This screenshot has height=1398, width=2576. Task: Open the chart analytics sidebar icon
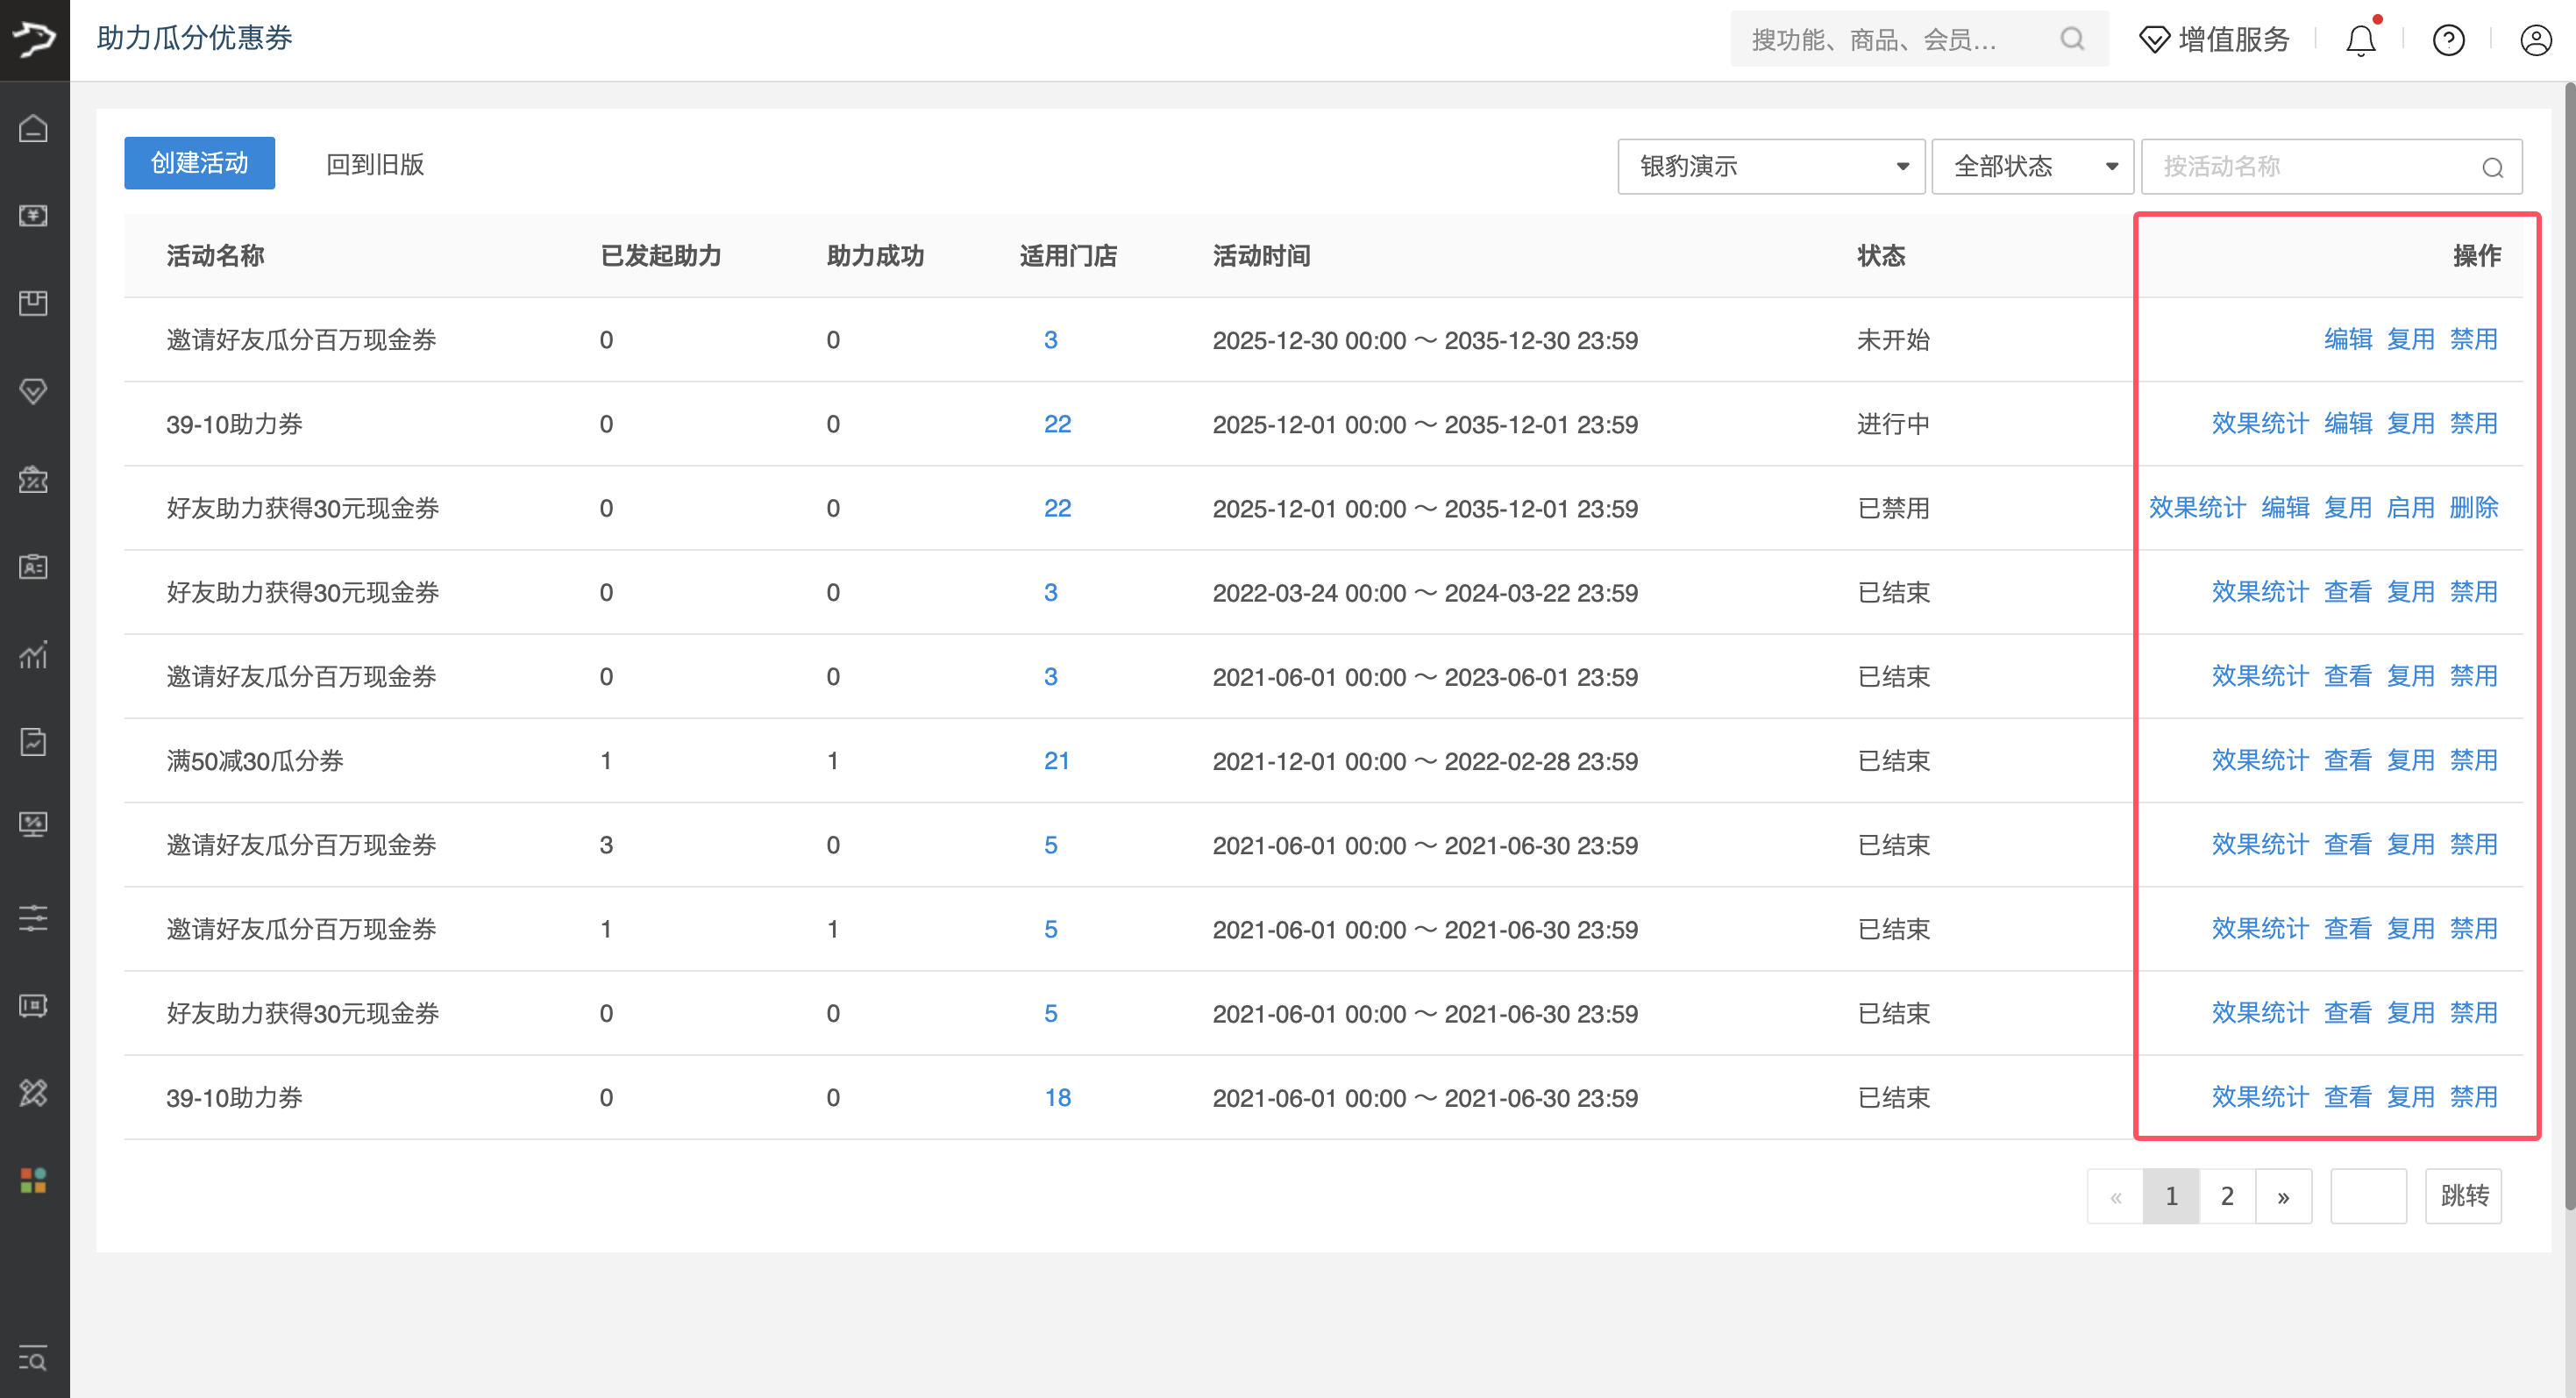[x=34, y=654]
